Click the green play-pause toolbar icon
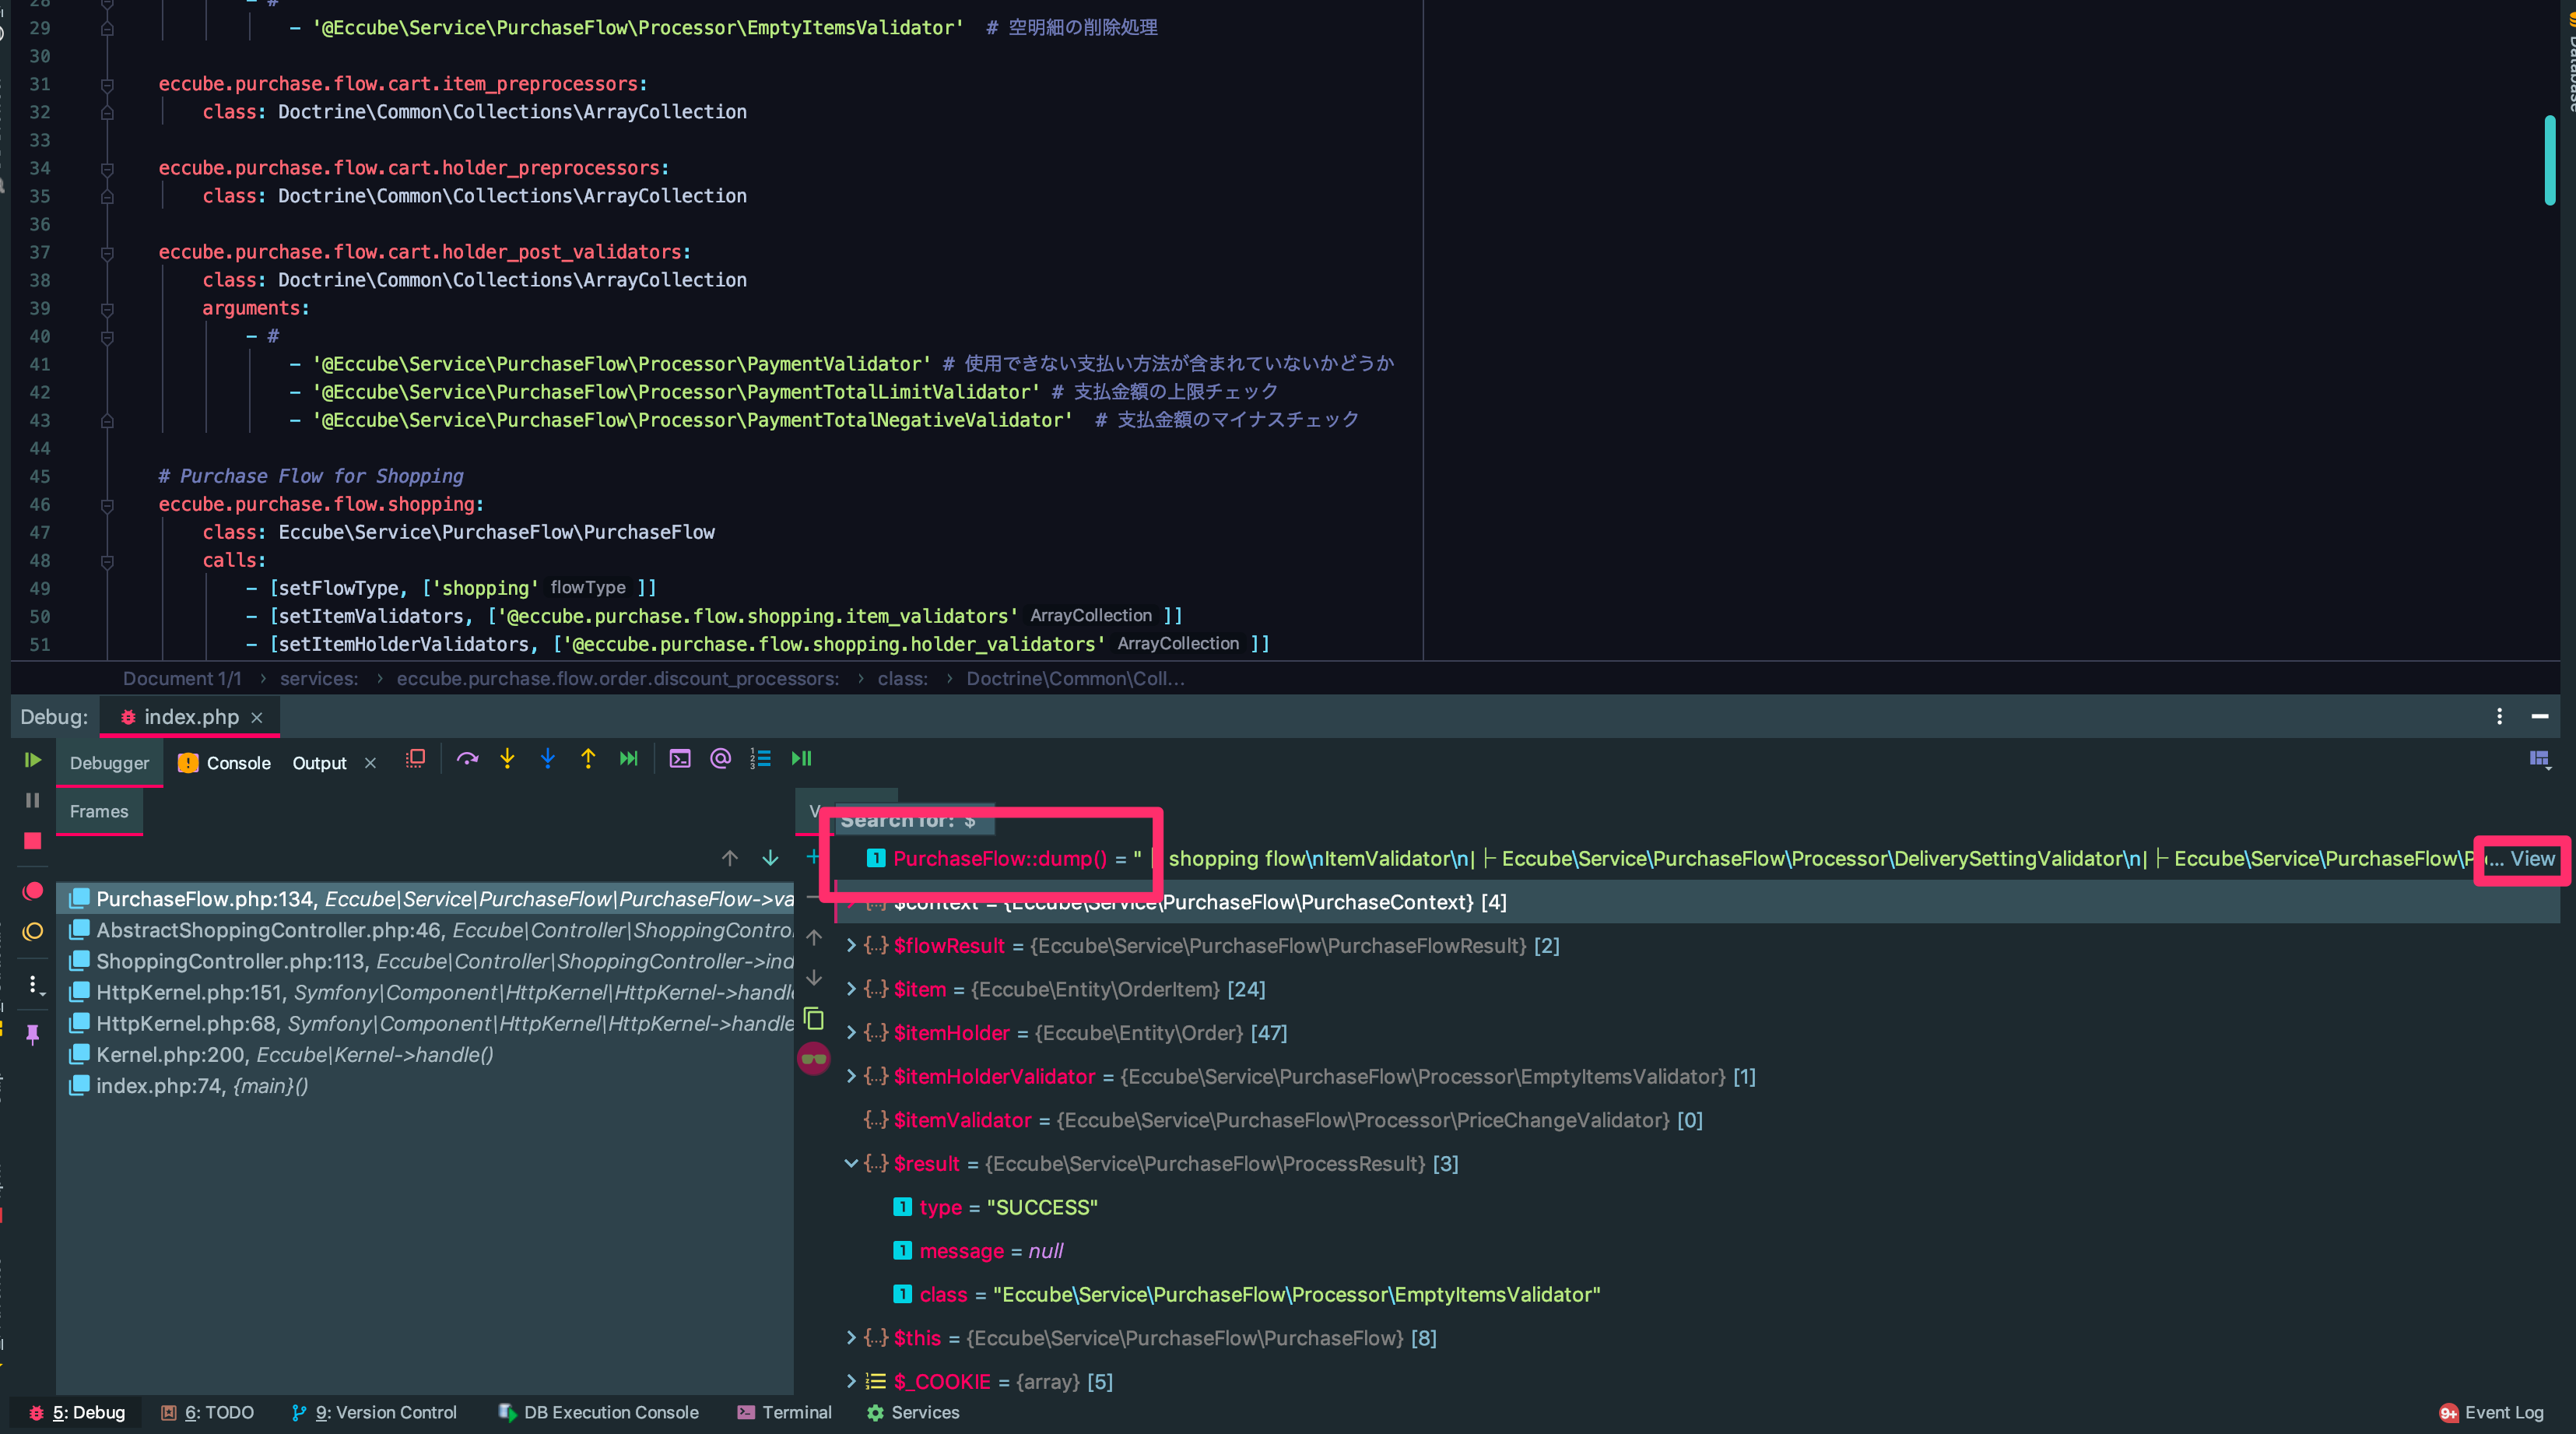Viewport: 2576px width, 1434px height. (x=801, y=759)
